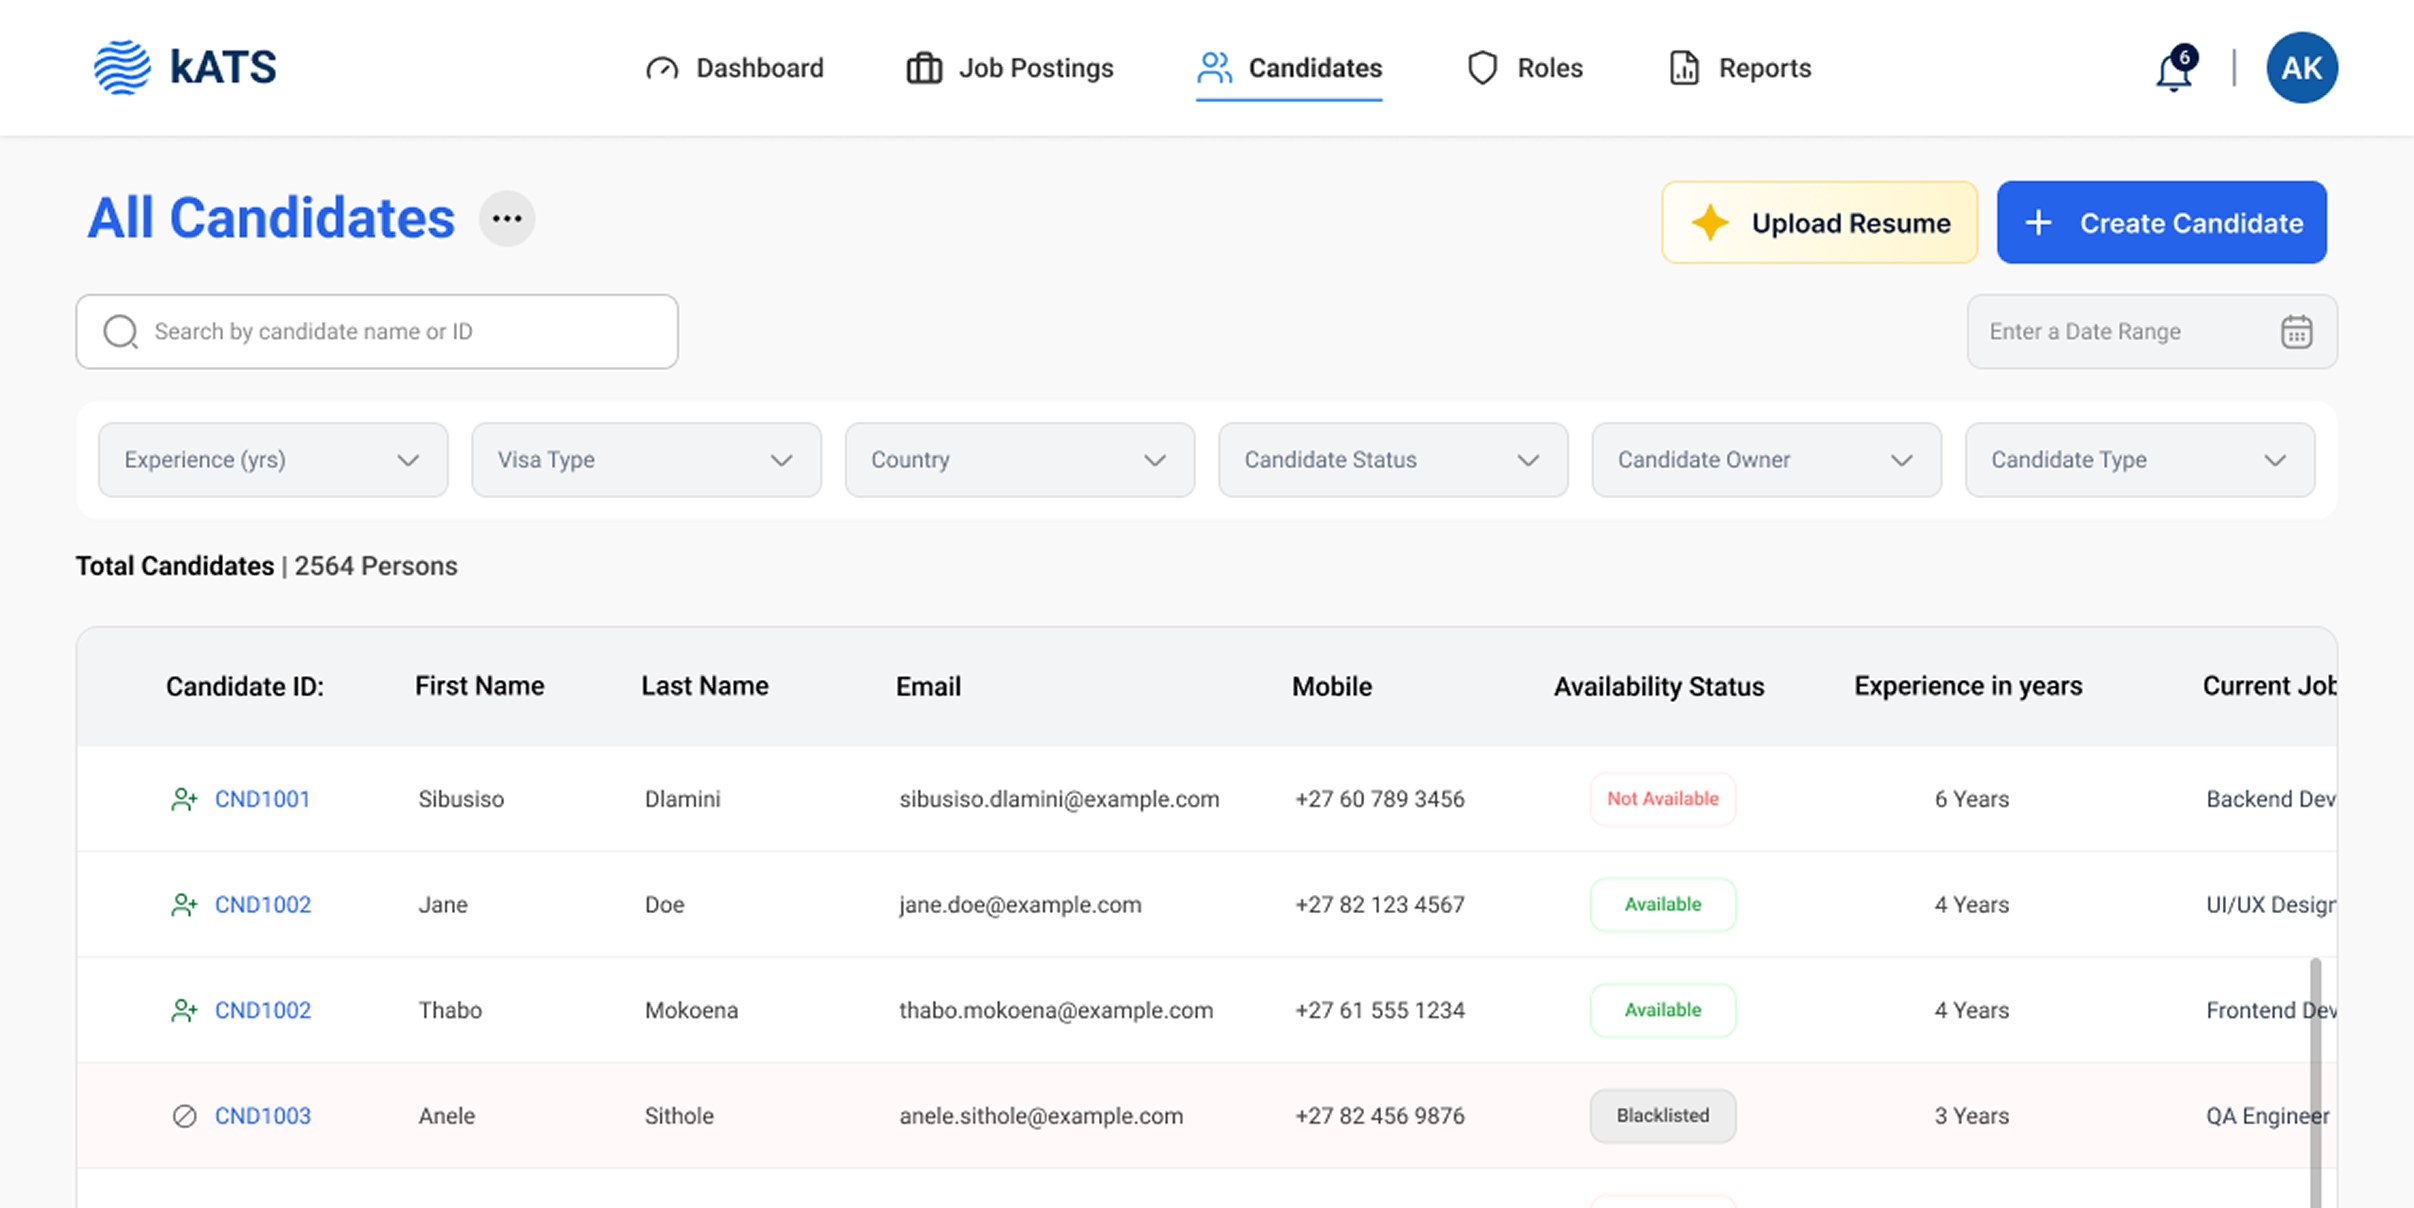Click the kATS wave logo
This screenshot has height=1208, width=2414.
tap(122, 68)
